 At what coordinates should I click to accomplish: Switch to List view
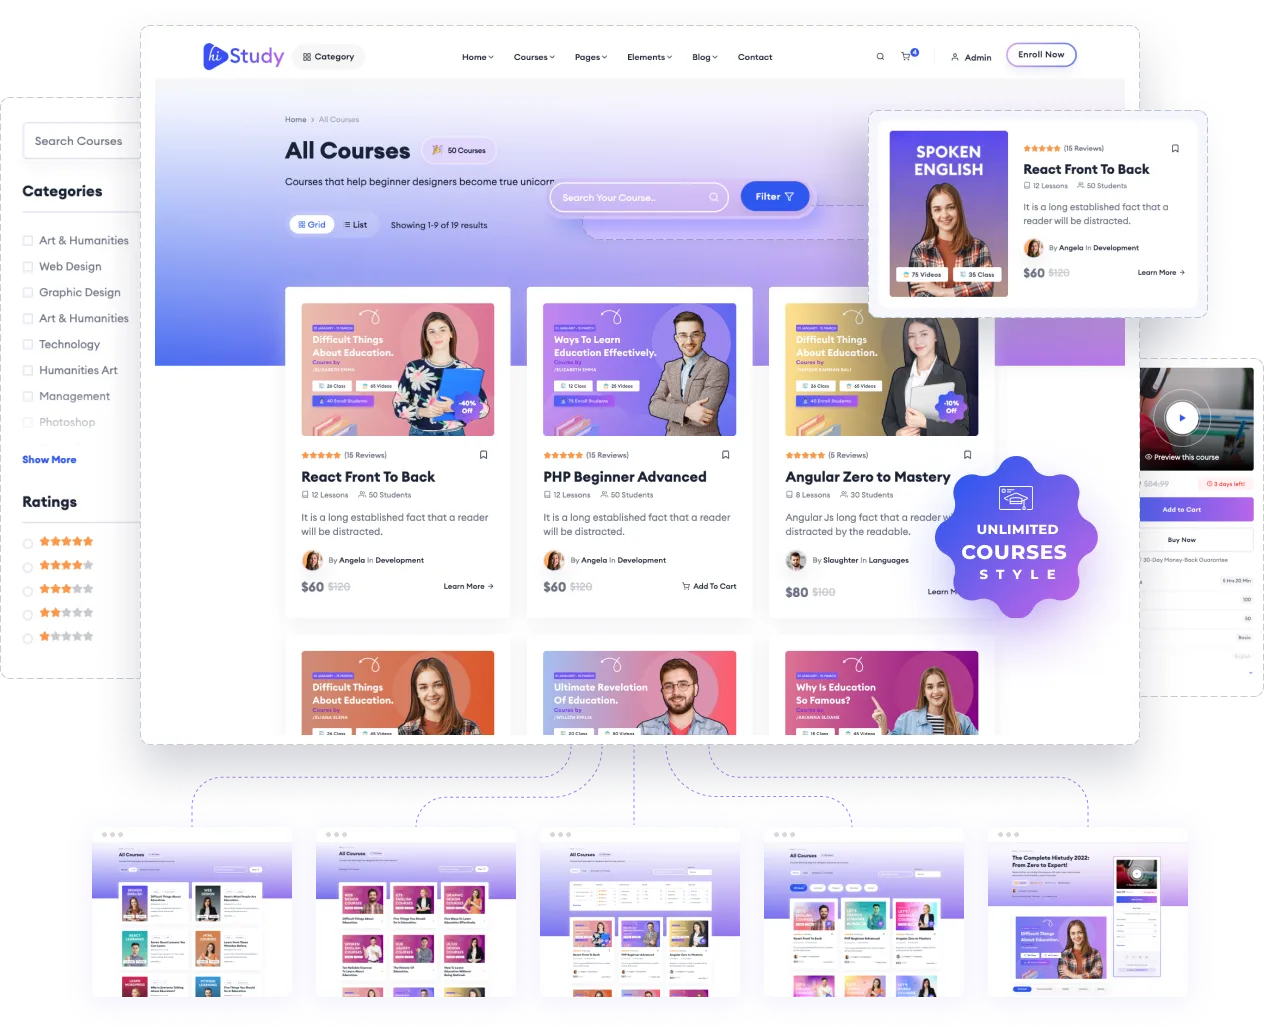tap(355, 225)
